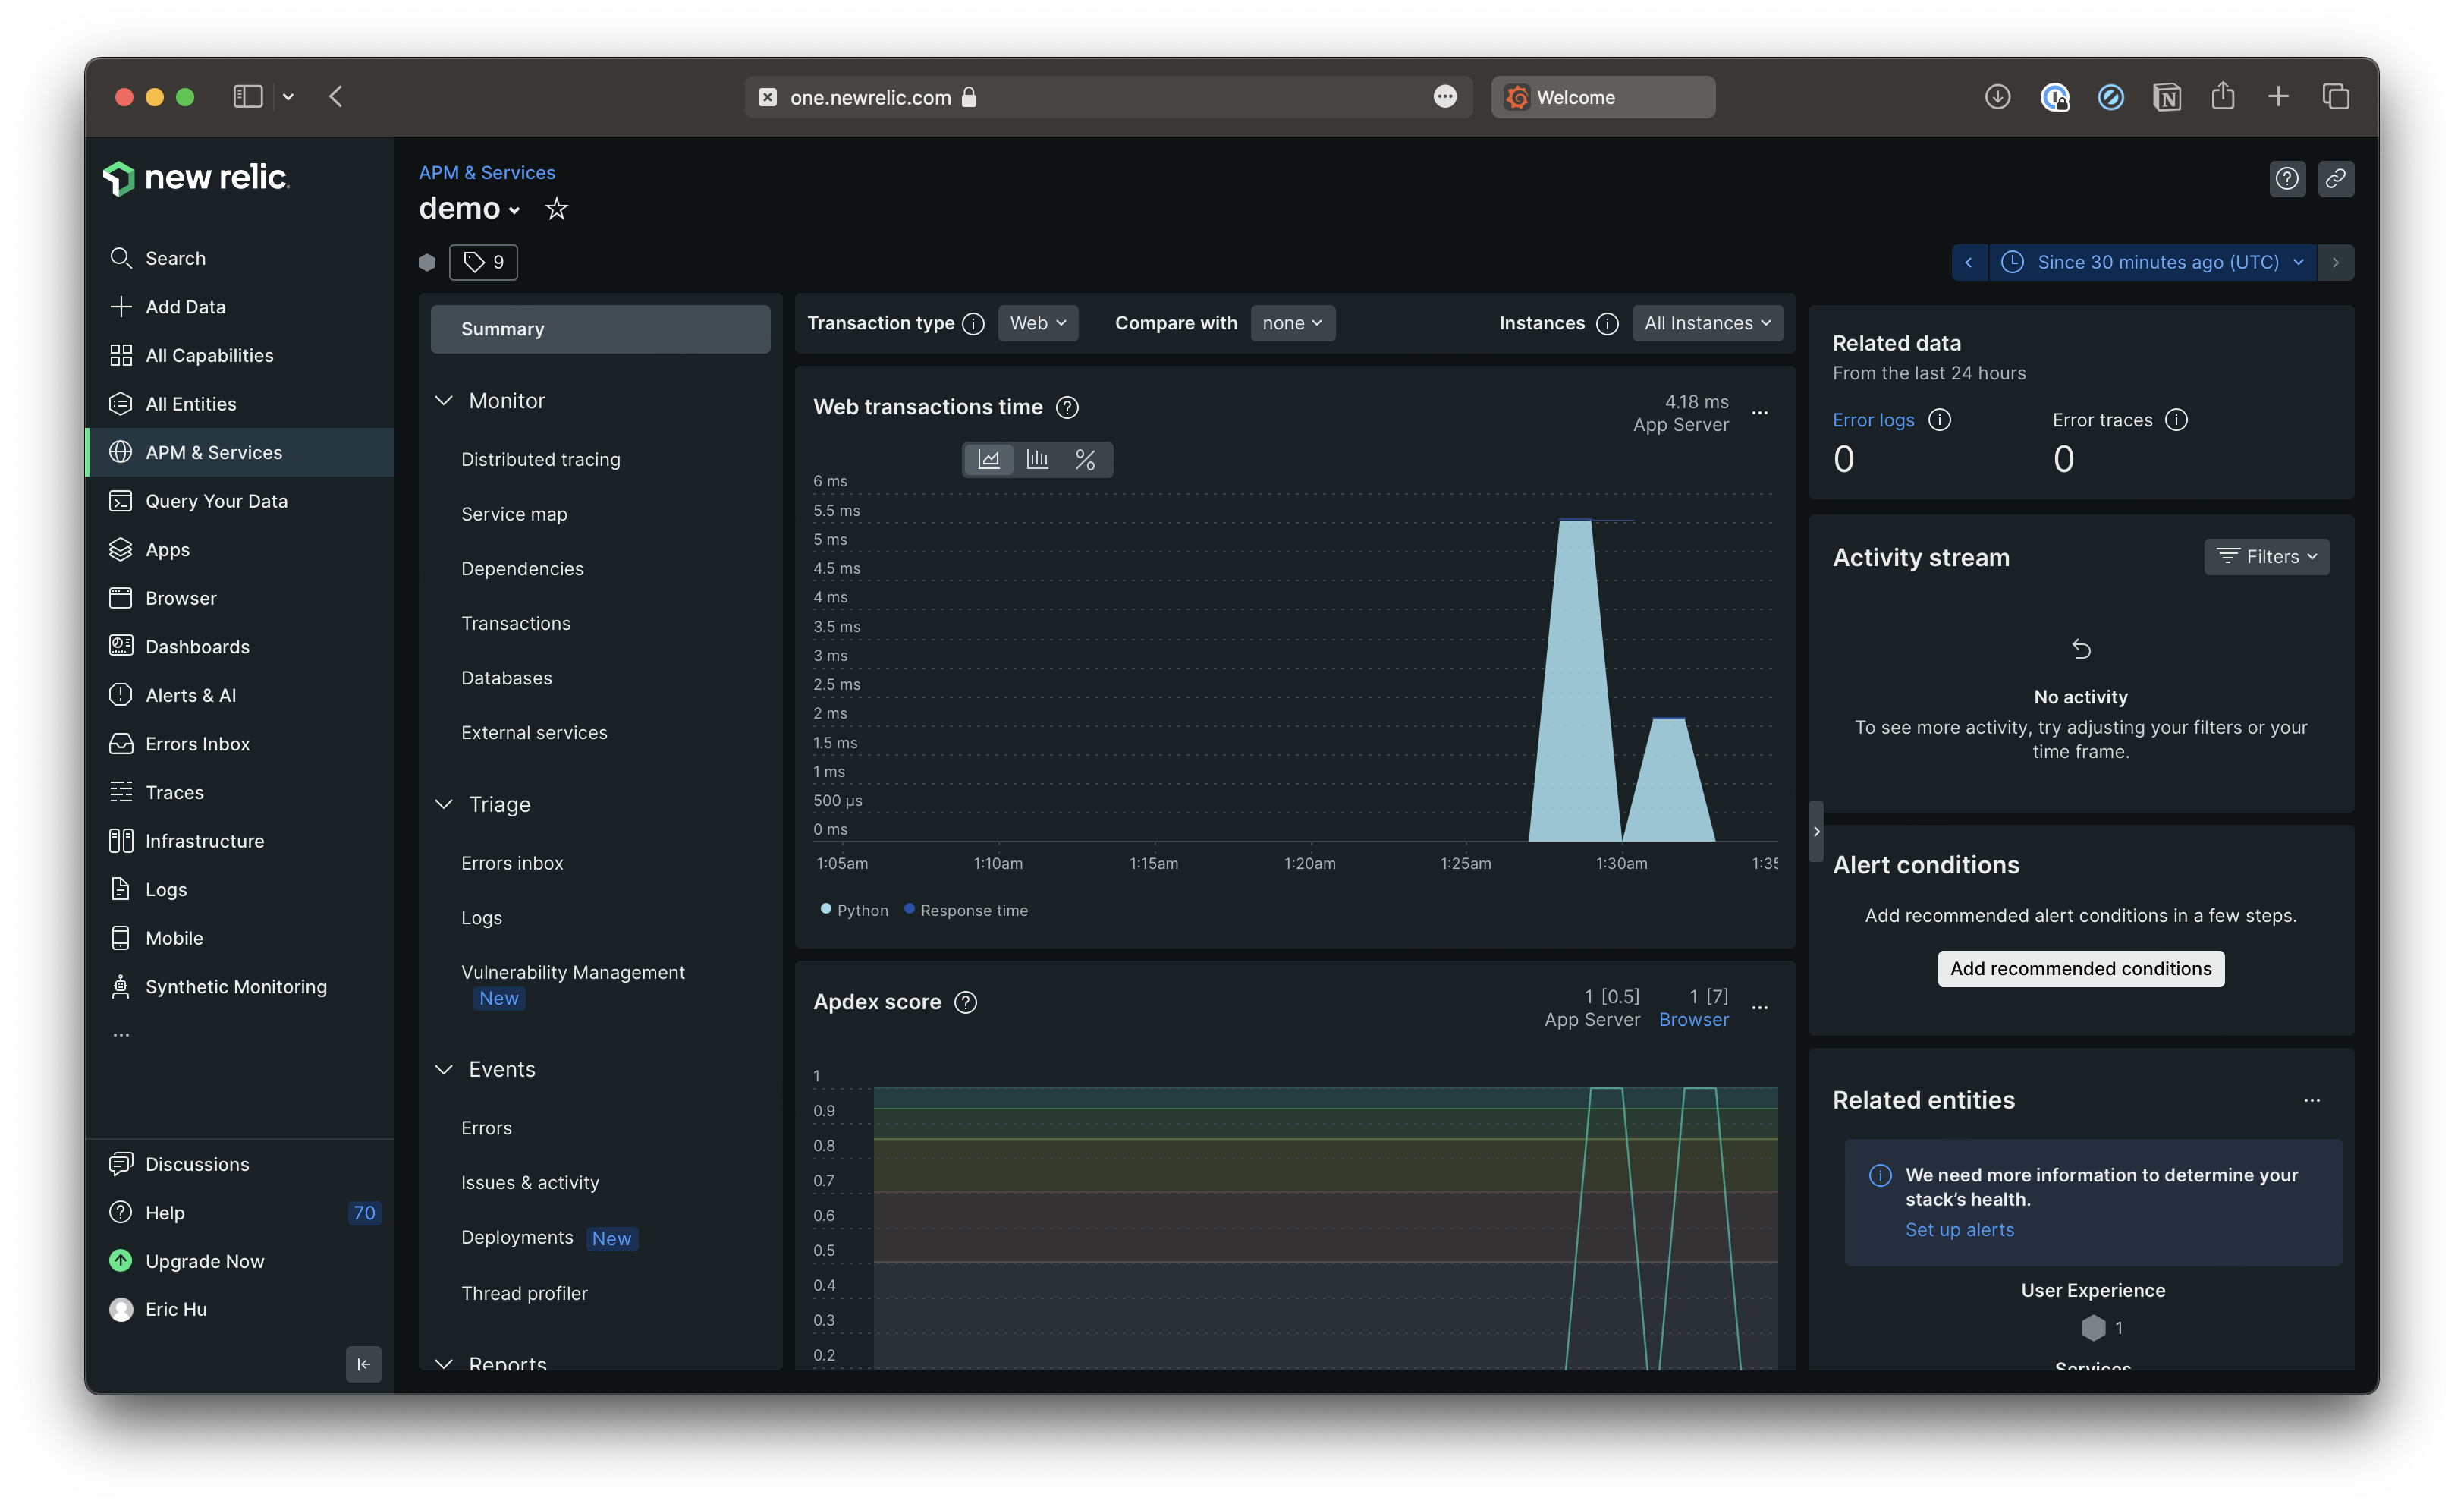Click the favorite star next to demo

tap(556, 209)
